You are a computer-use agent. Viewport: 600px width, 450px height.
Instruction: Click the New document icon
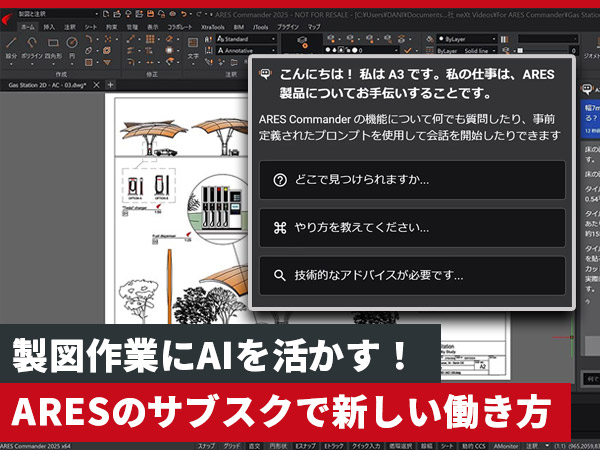tap(106, 14)
